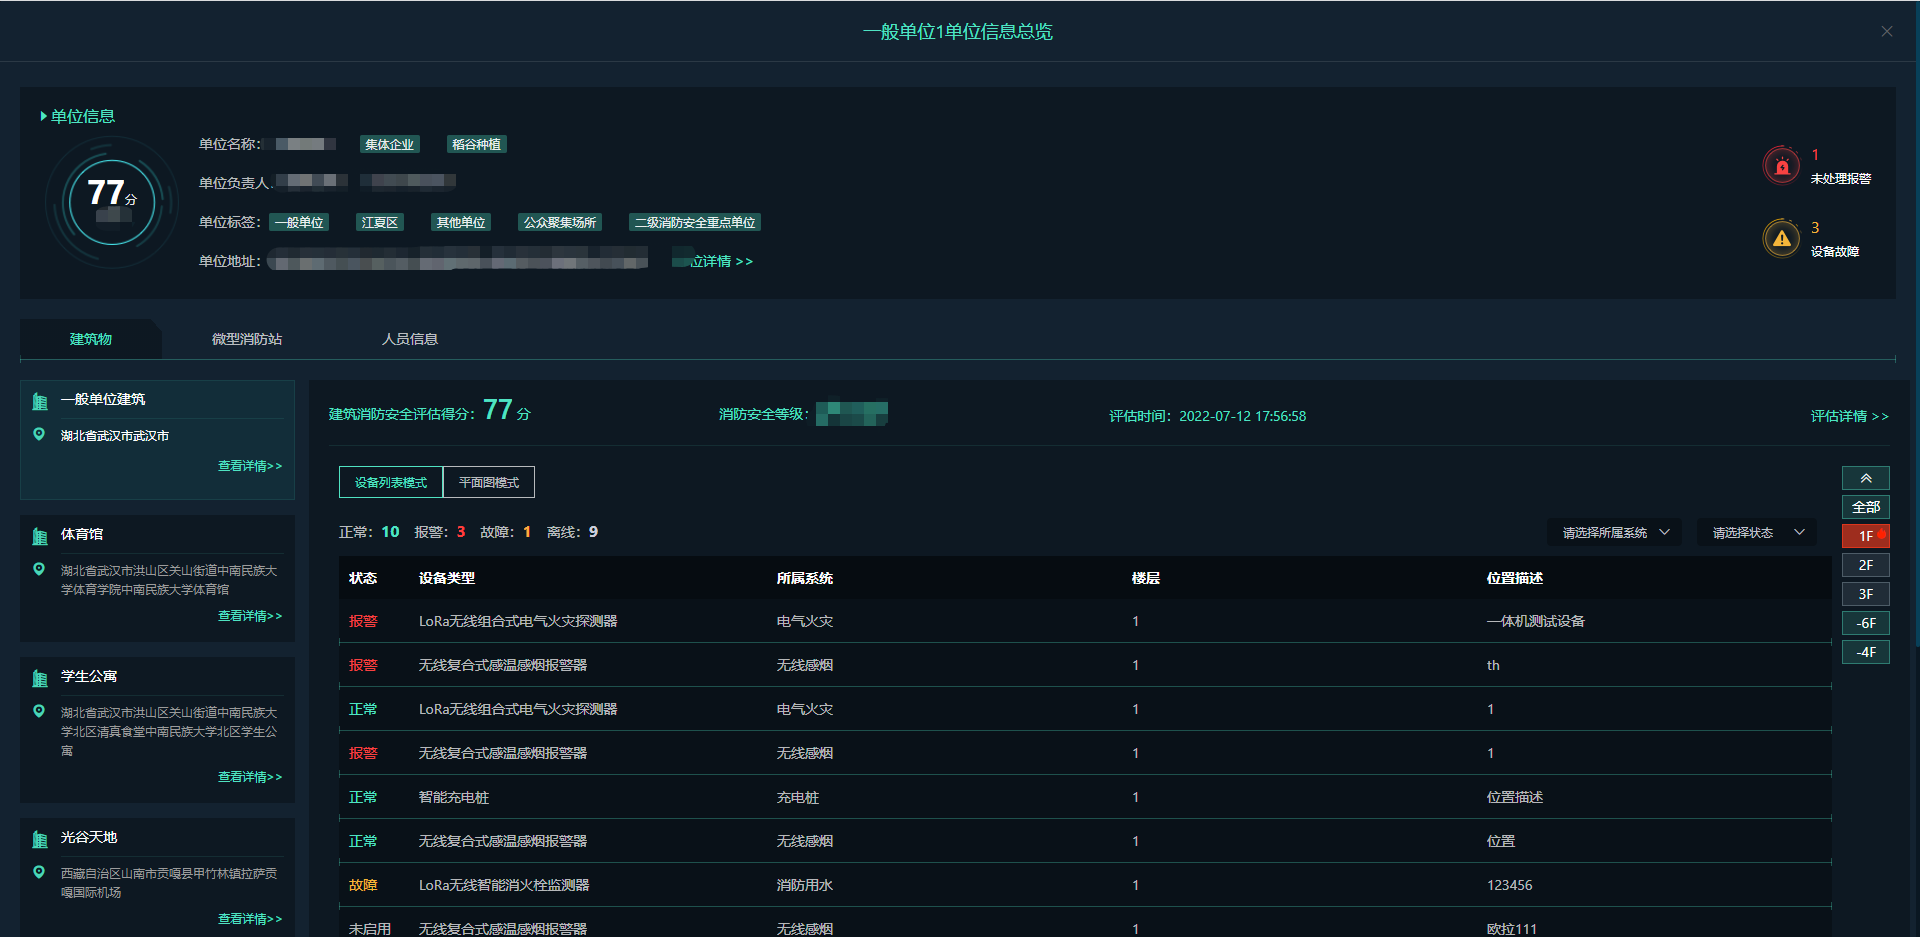Click the 一般单位 label tag
This screenshot has height=937, width=1920.
299,222
